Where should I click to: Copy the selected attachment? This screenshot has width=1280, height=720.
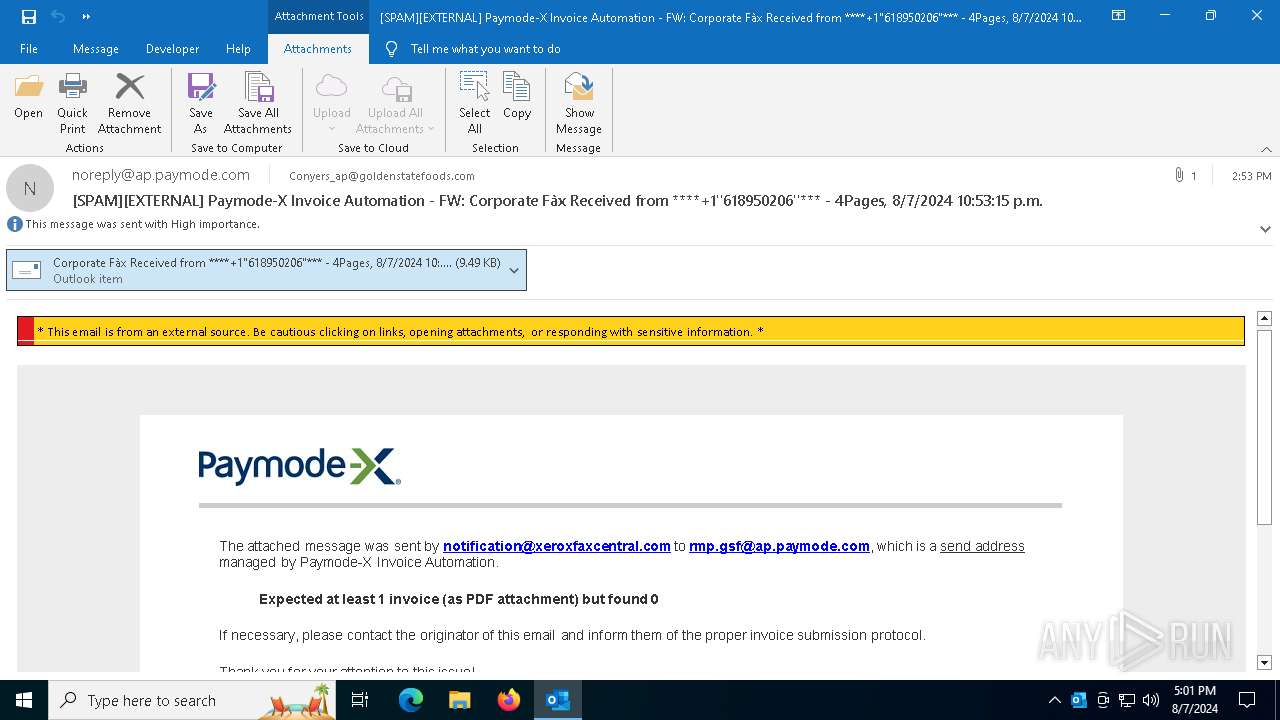tap(517, 97)
